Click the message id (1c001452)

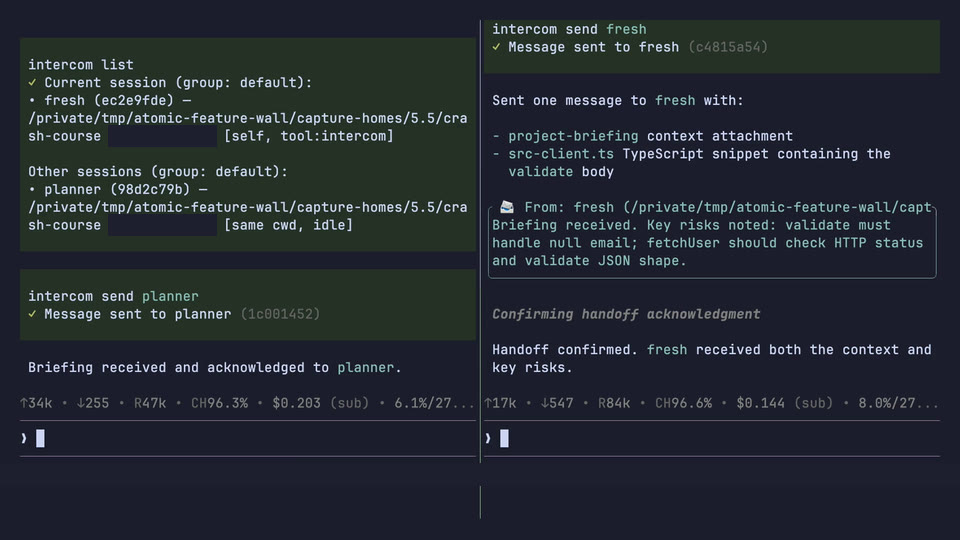[280, 314]
